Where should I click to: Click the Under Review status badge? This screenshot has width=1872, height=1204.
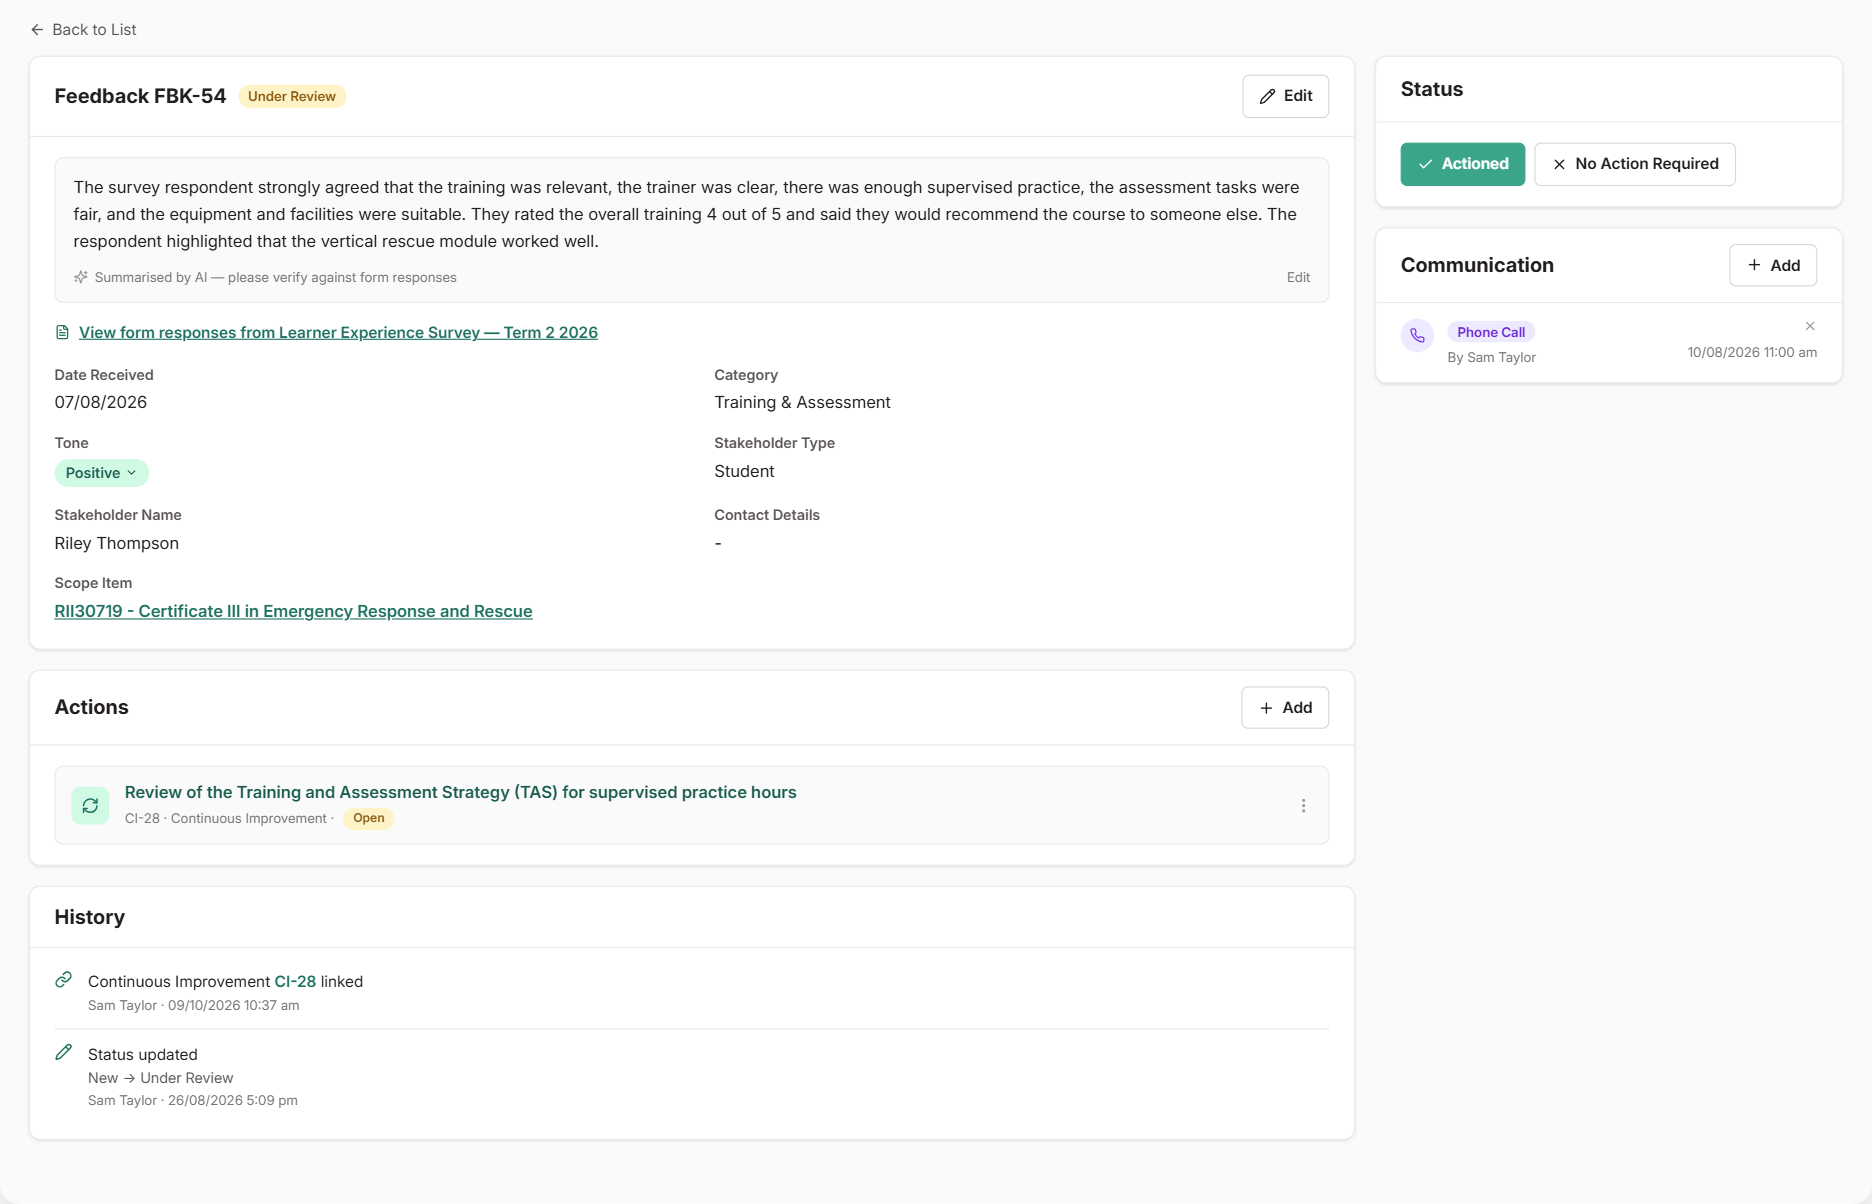292,96
